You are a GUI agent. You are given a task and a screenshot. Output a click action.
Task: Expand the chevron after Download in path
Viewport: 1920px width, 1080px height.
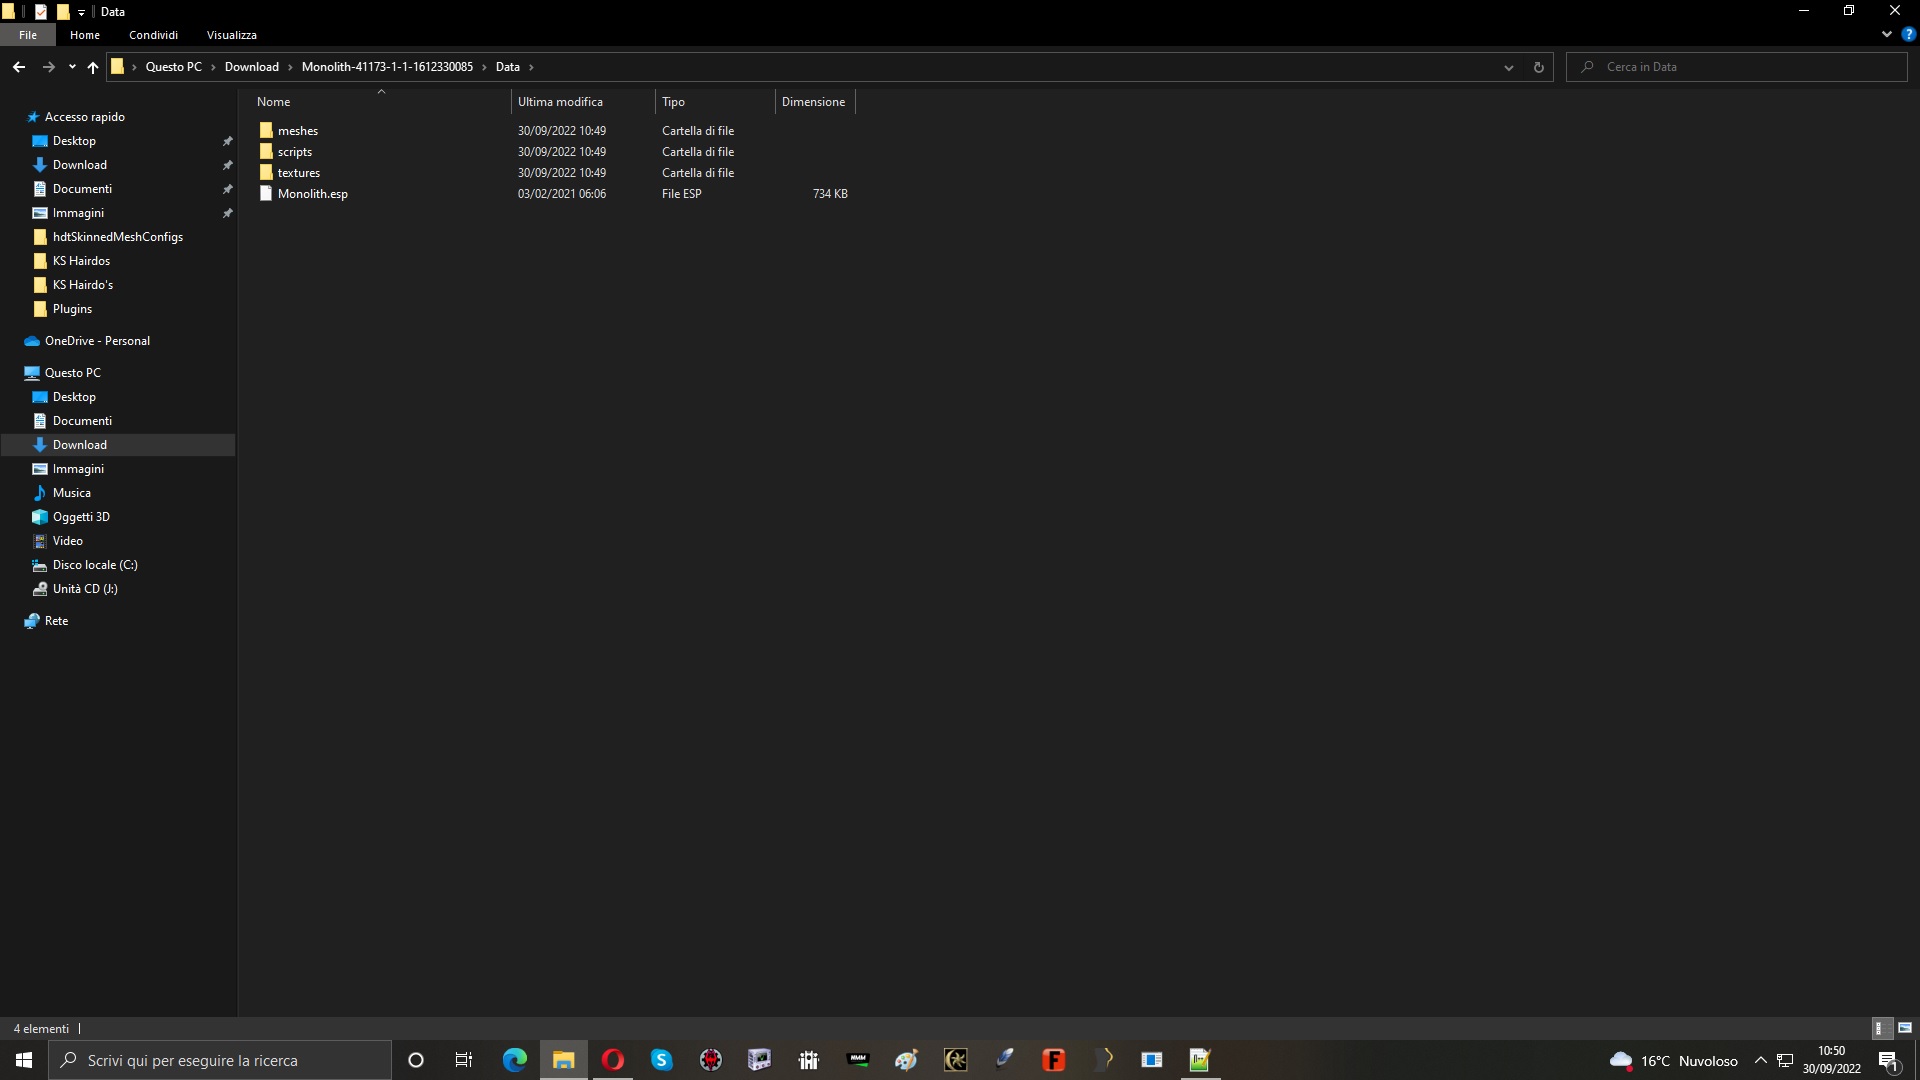point(290,67)
